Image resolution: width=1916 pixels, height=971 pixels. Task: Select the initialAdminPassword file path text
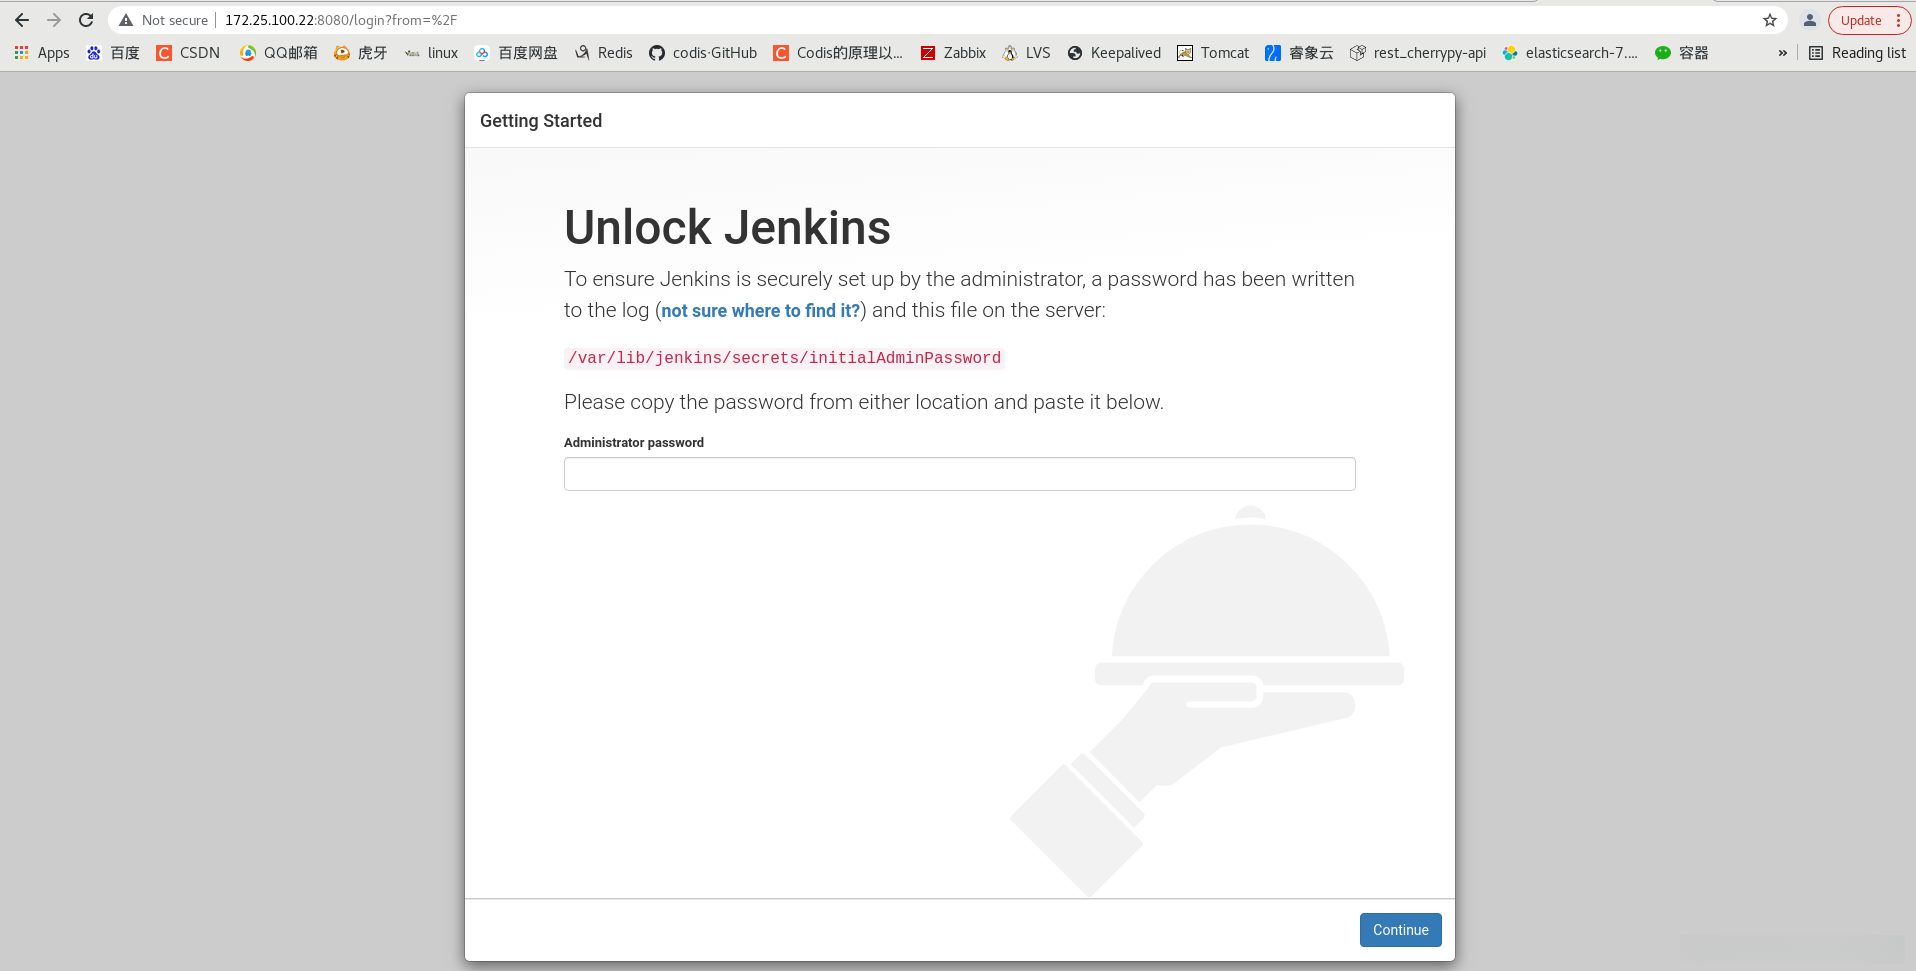784,358
